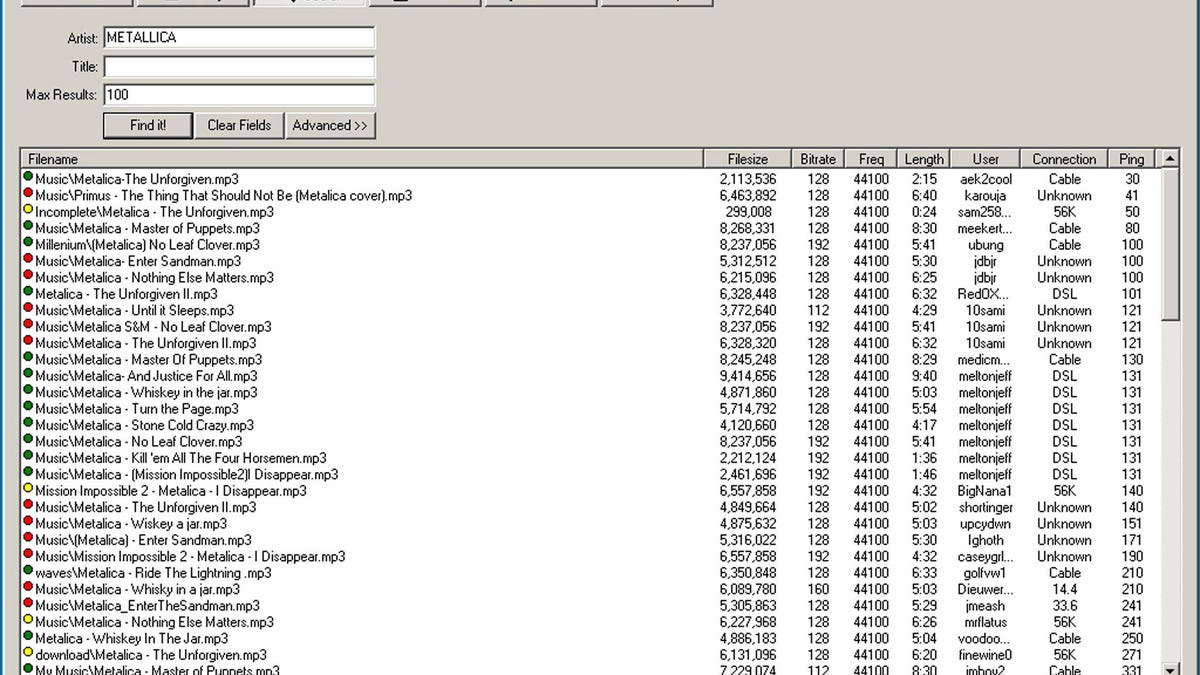The width and height of the screenshot is (1200, 675).
Task: Select the Max Results value field
Action: [240, 95]
